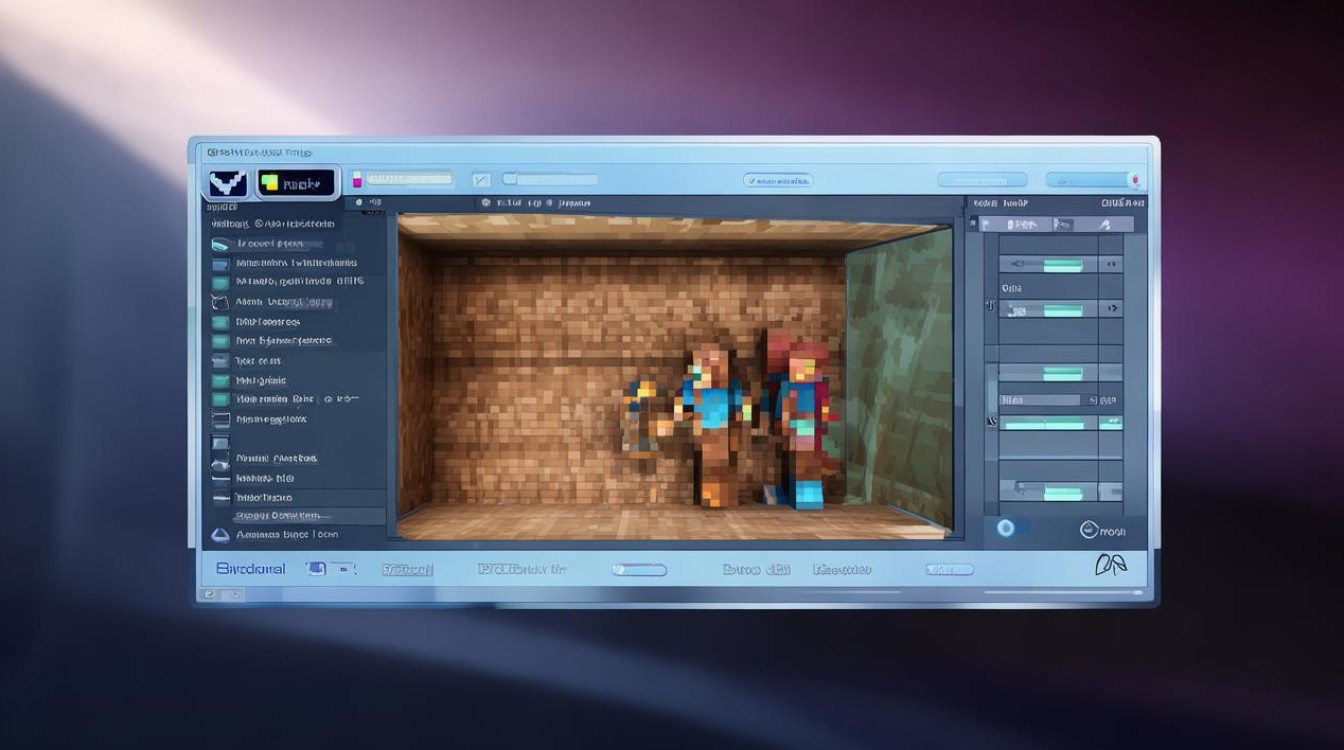The width and height of the screenshot is (1344, 750).
Task: Click the triangle icon at sidebar bottom
Action: (x=220, y=536)
